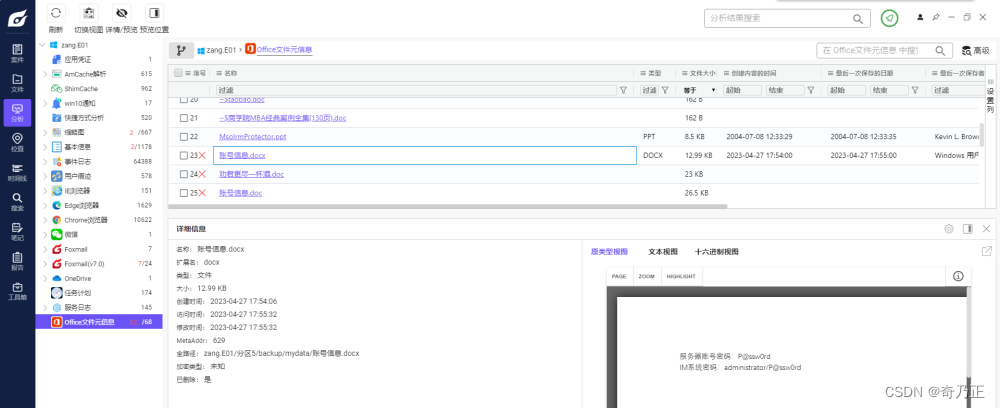Open the 报告 section in sidebar

point(17,261)
